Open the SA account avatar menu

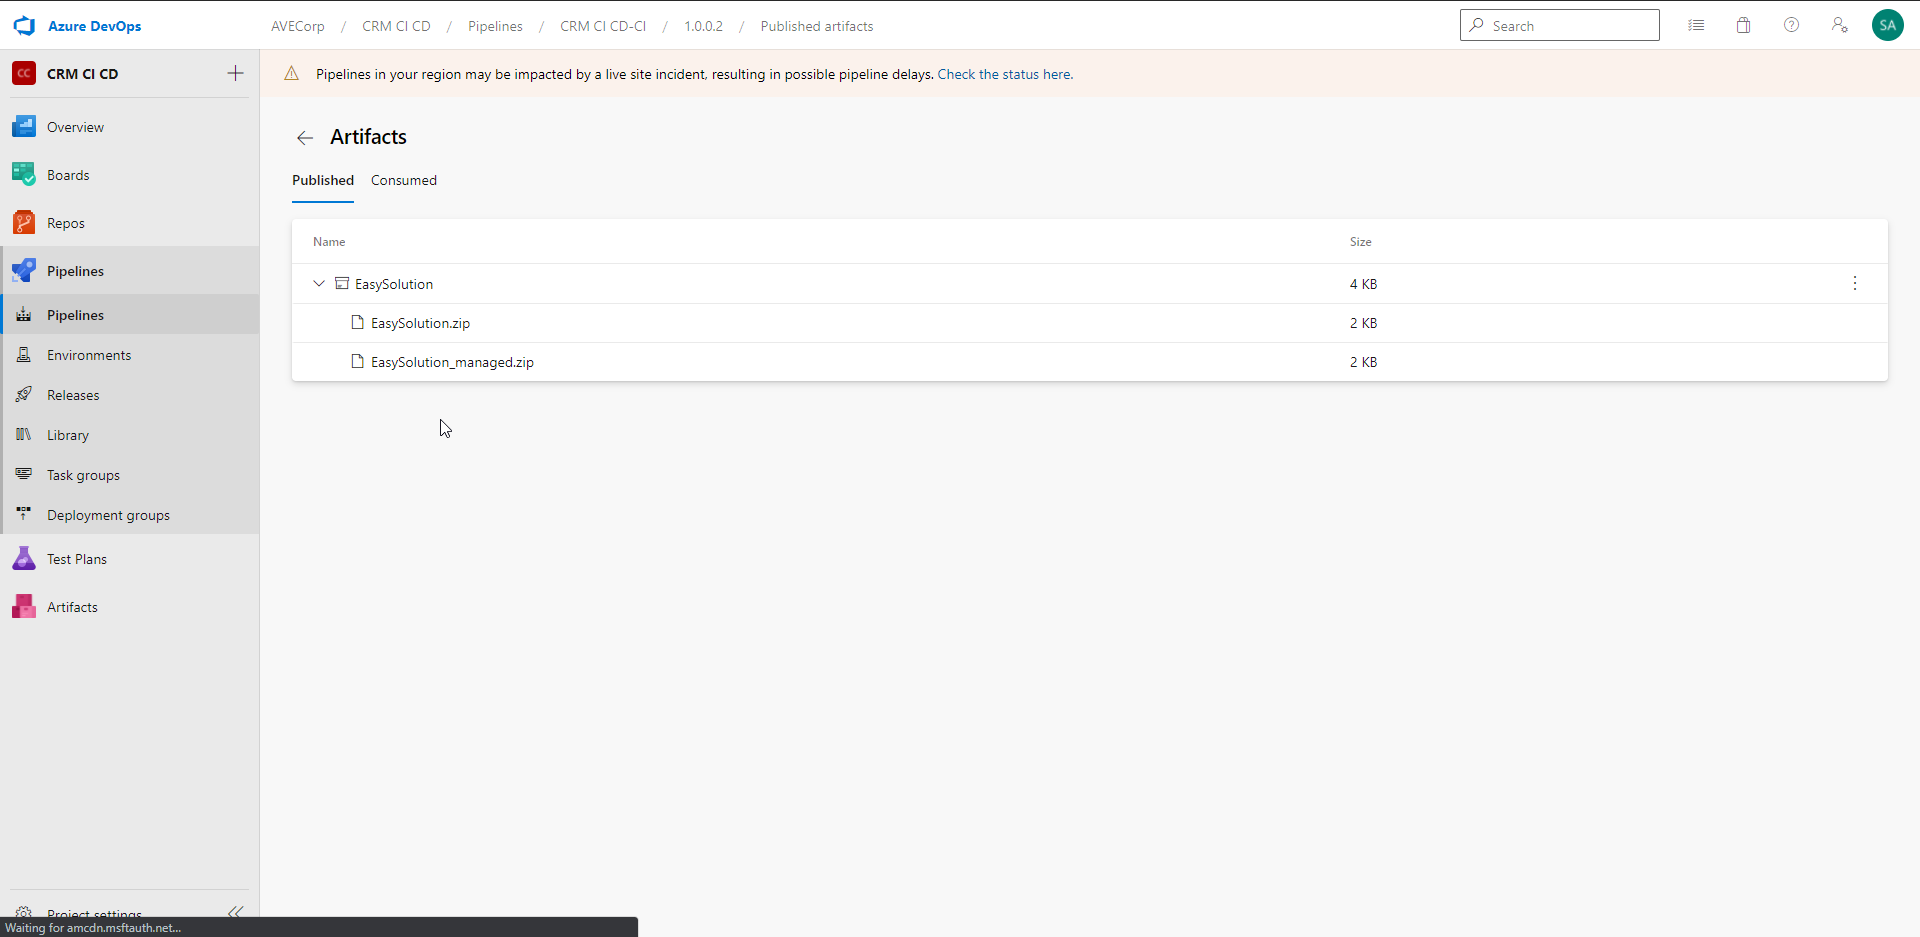click(1888, 25)
